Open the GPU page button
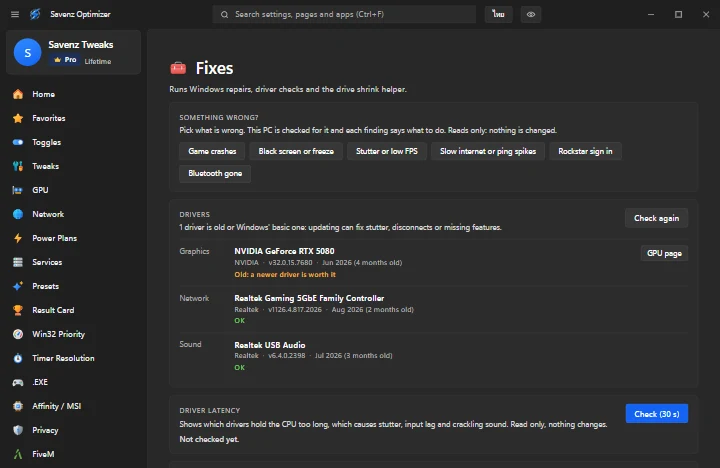The width and height of the screenshot is (720, 468). (x=664, y=254)
